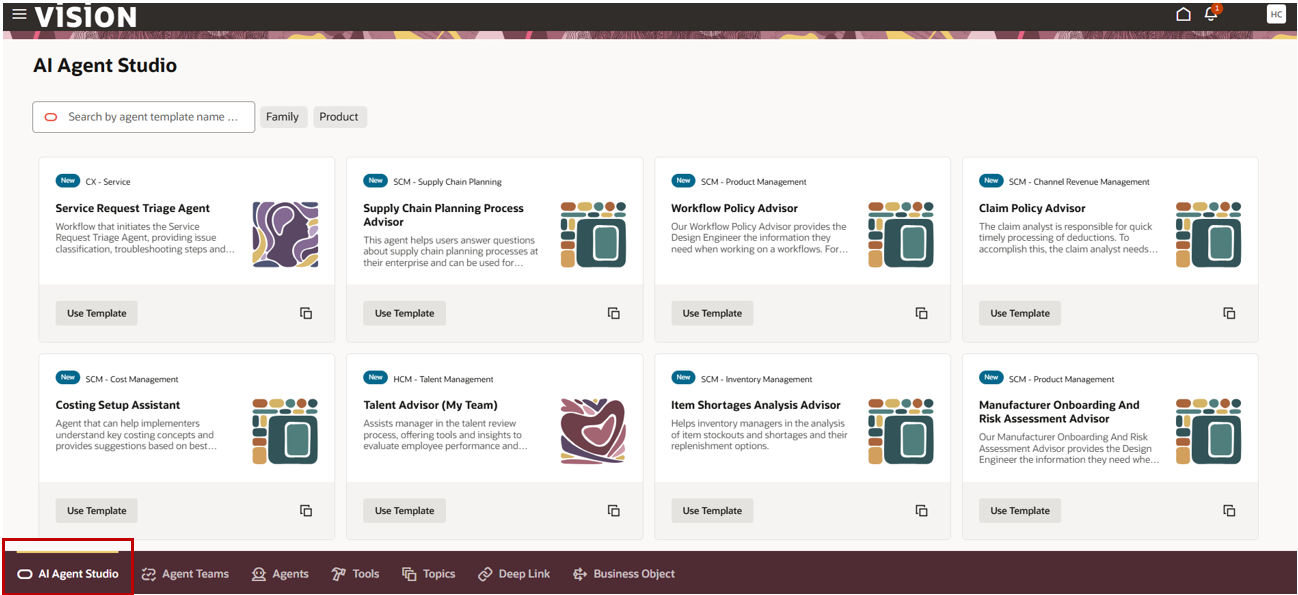Use Template for Manufacturer Onboarding And Risk Assessment
The height and width of the screenshot is (595, 1298).
1020,510
